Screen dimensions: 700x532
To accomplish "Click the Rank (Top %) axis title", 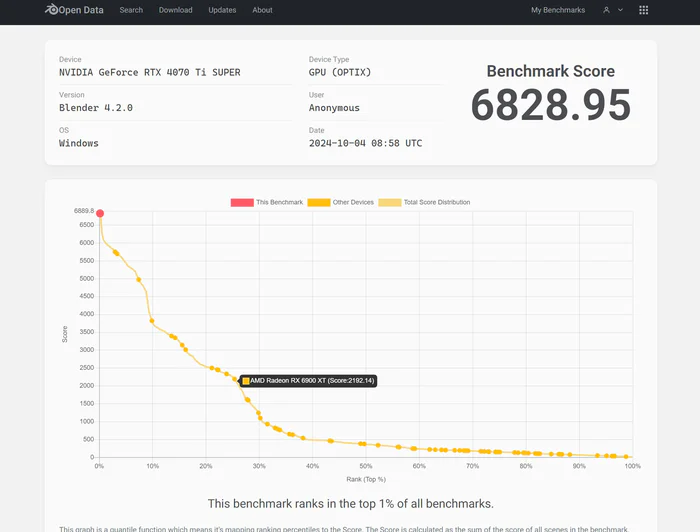I will [x=366, y=479].
